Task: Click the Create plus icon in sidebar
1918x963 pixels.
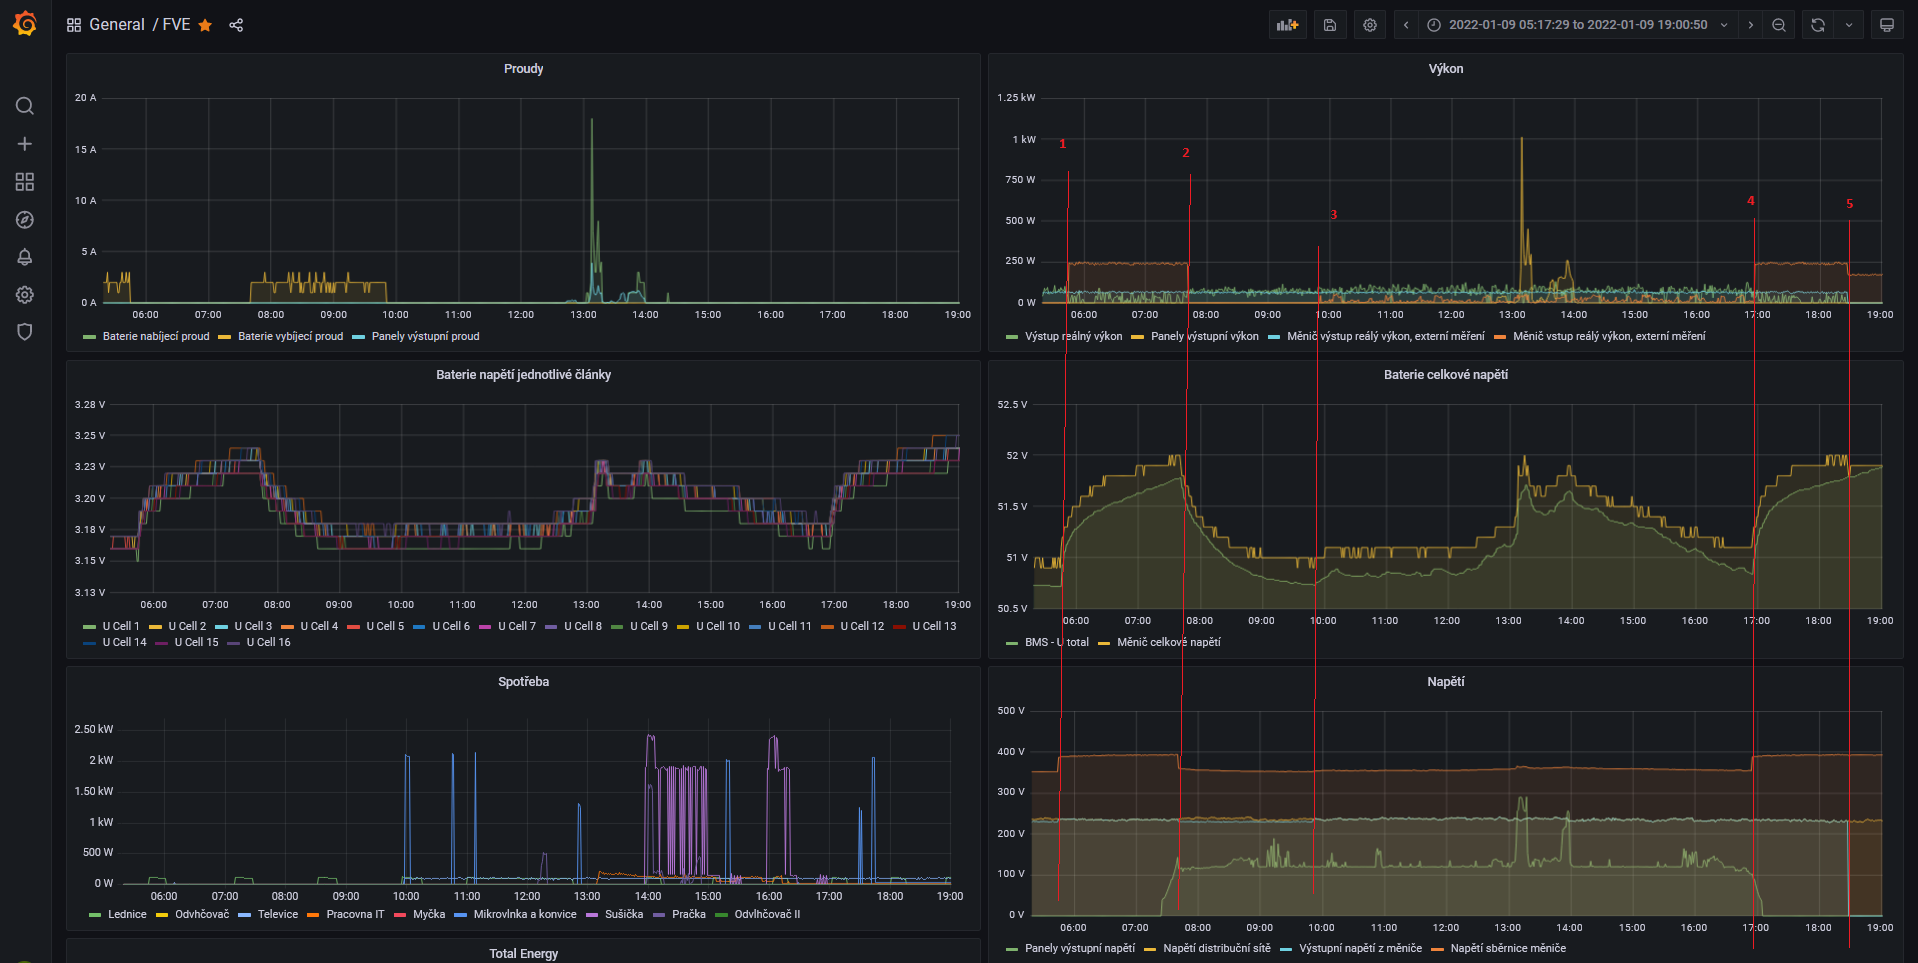Action: pos(25,144)
